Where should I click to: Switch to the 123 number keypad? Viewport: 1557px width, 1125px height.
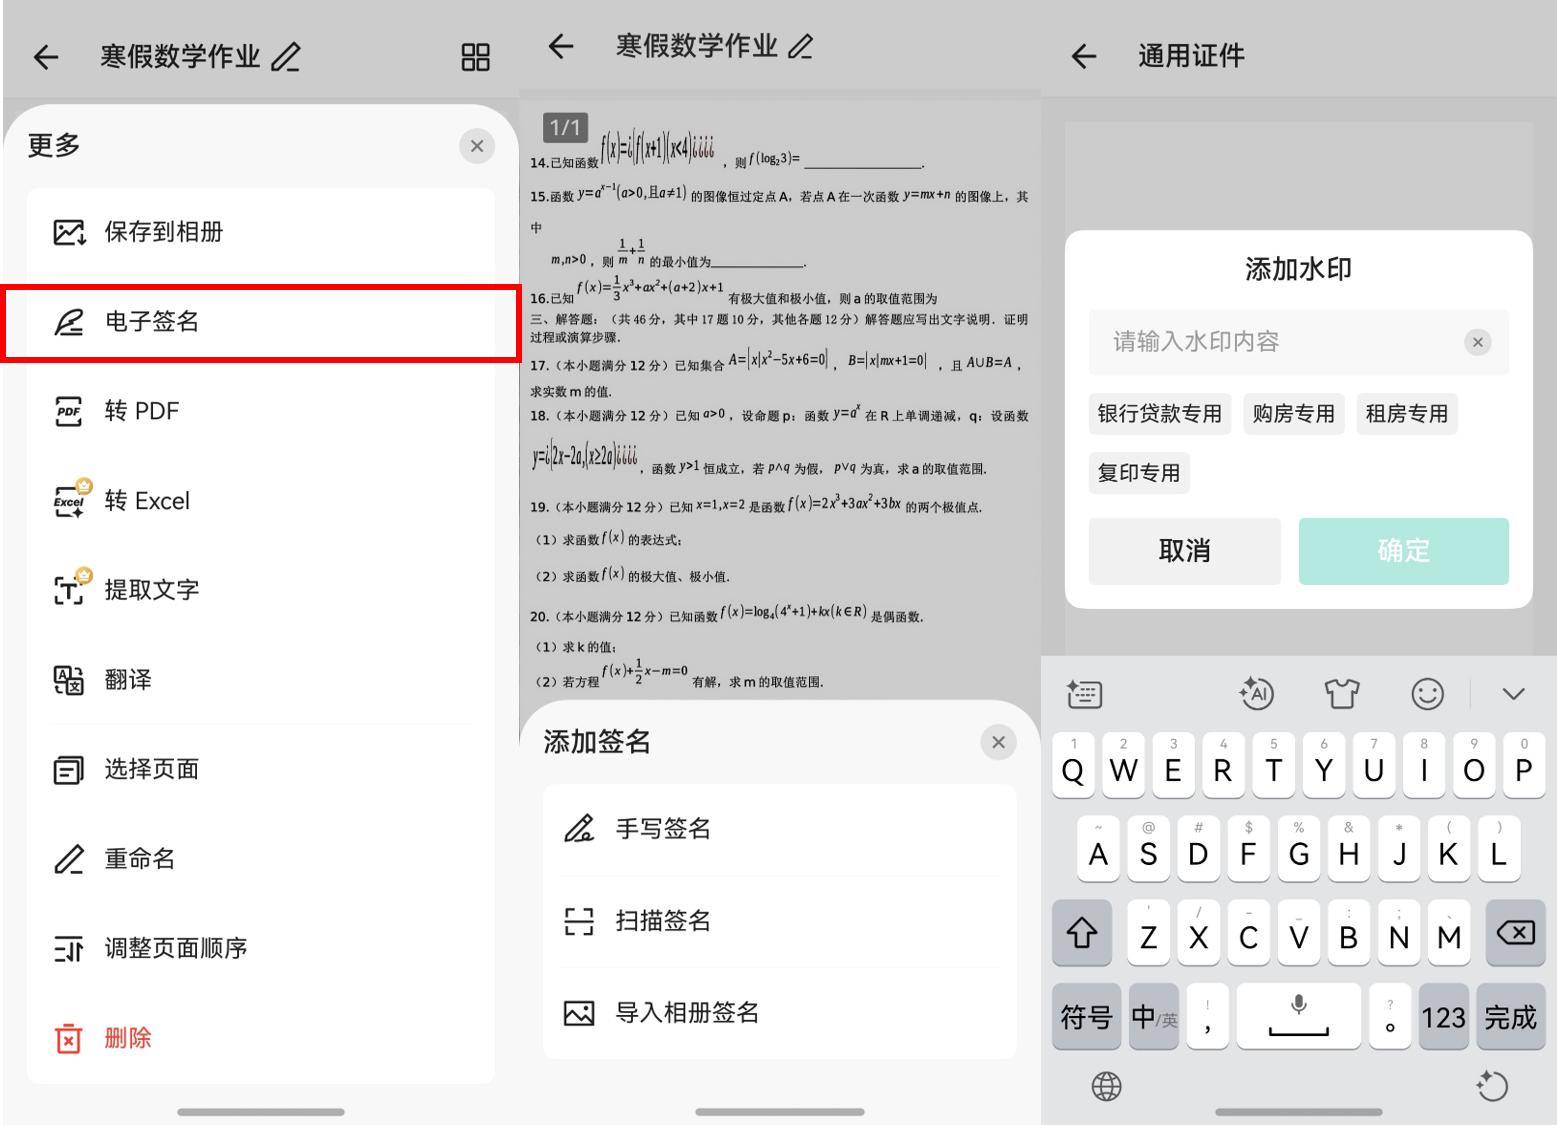coord(1443,1017)
